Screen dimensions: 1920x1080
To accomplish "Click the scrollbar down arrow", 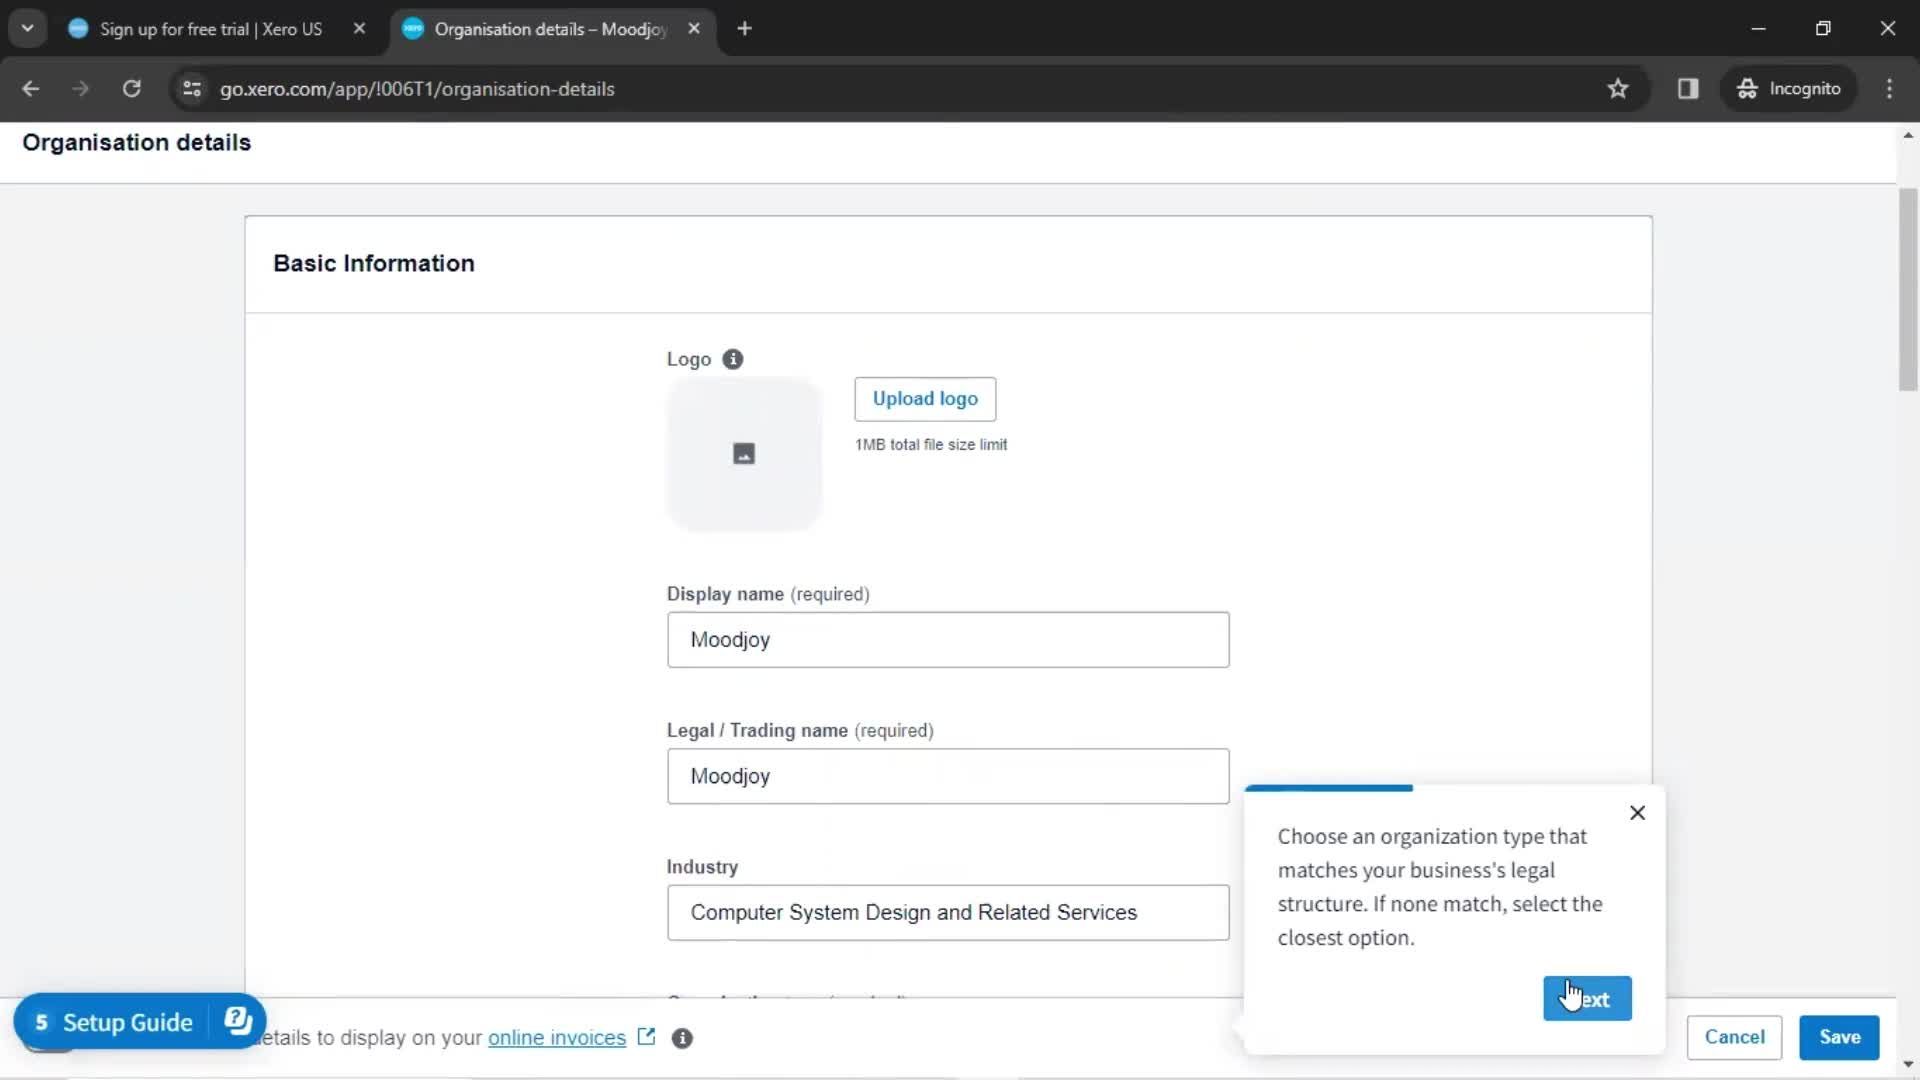I will coord(1908,1065).
